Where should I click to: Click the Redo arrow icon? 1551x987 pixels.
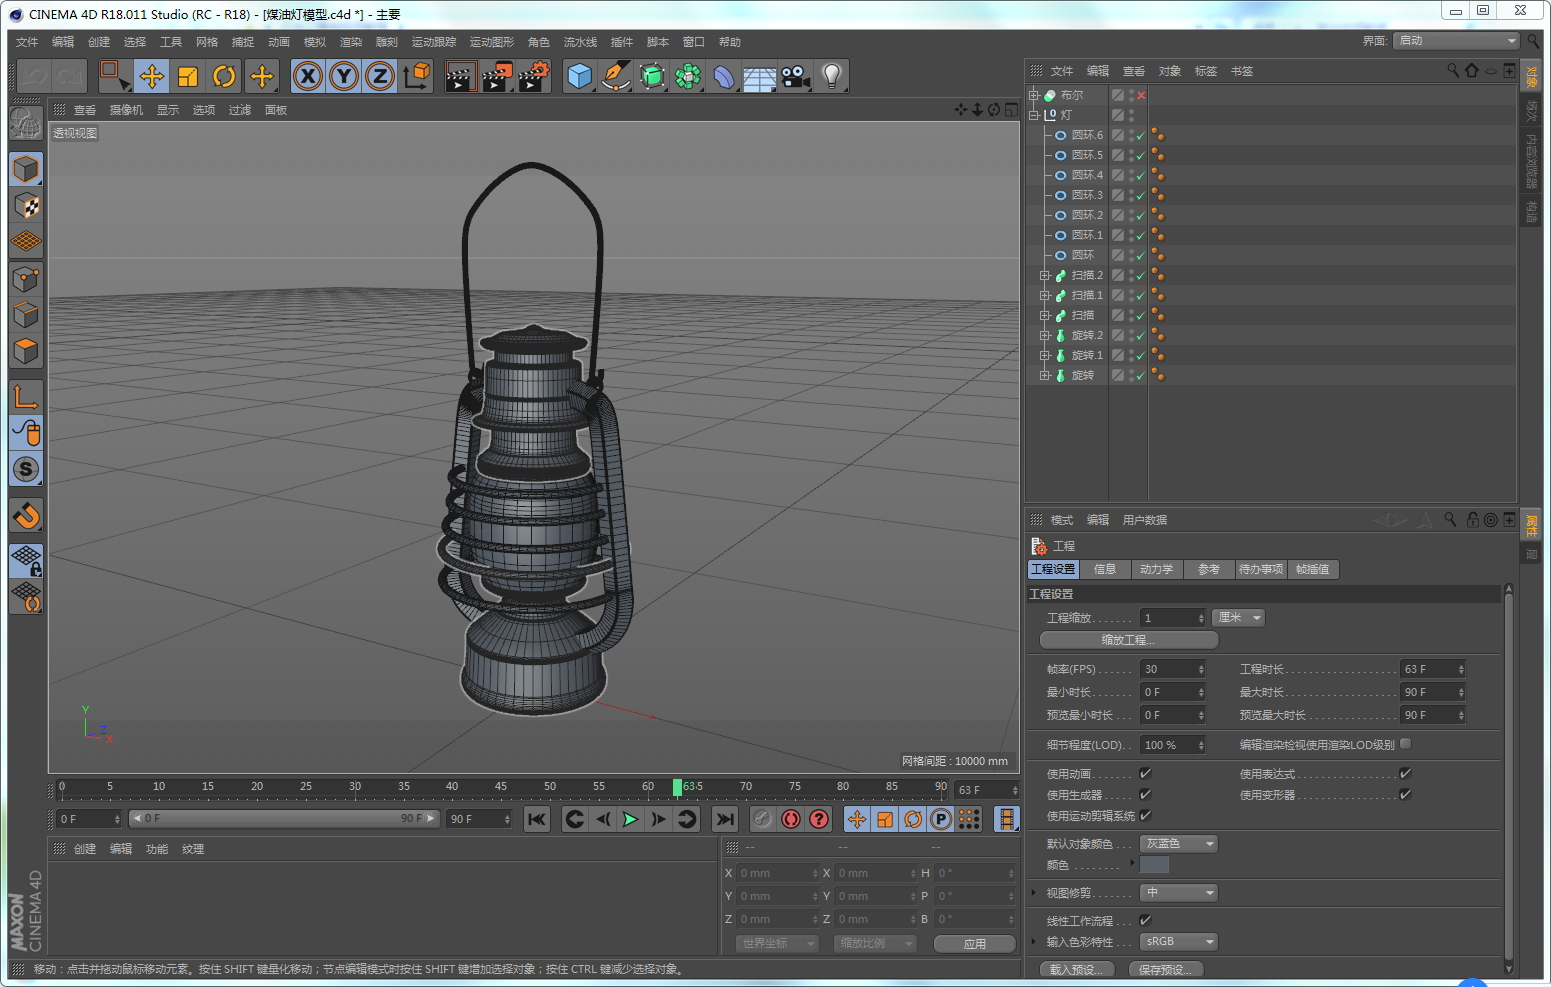70,76
